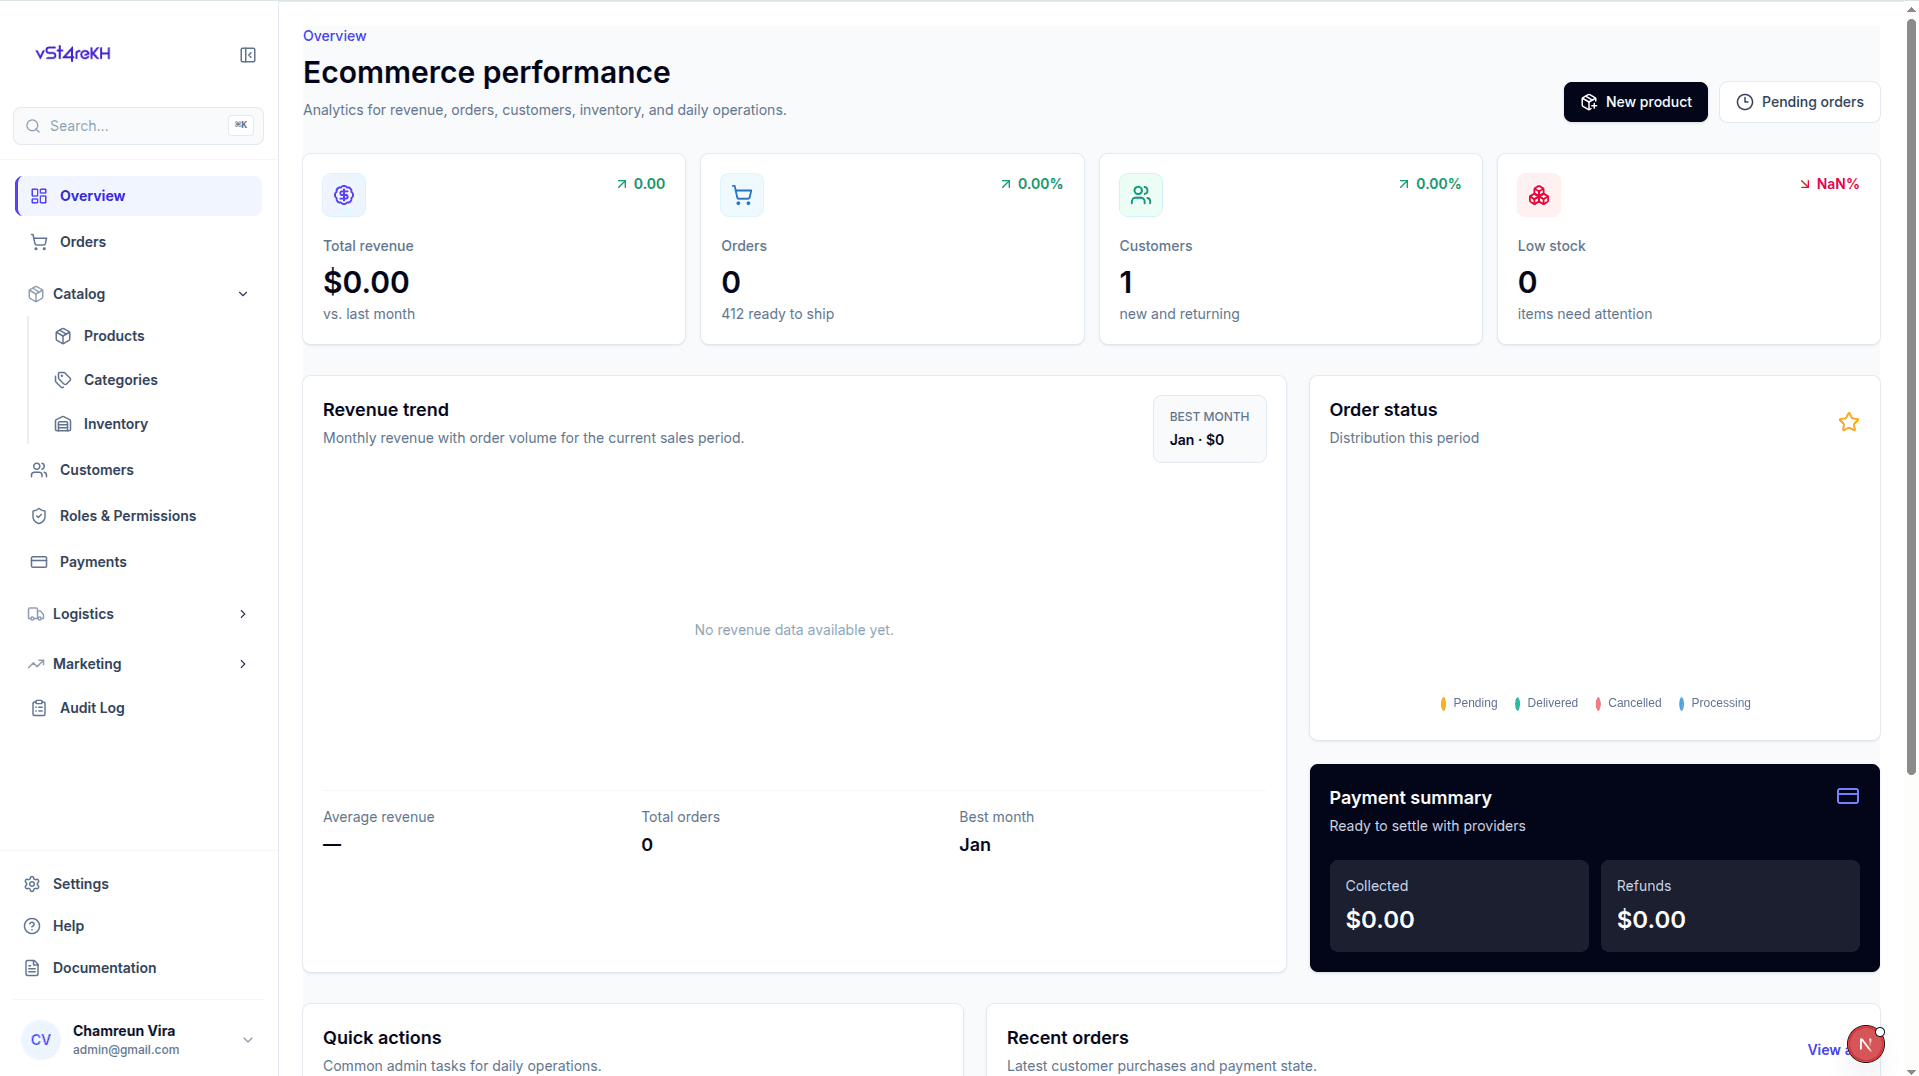The height and width of the screenshot is (1076, 1919).
Task: Click the Payments card icon in sidebar
Action: tap(39, 562)
